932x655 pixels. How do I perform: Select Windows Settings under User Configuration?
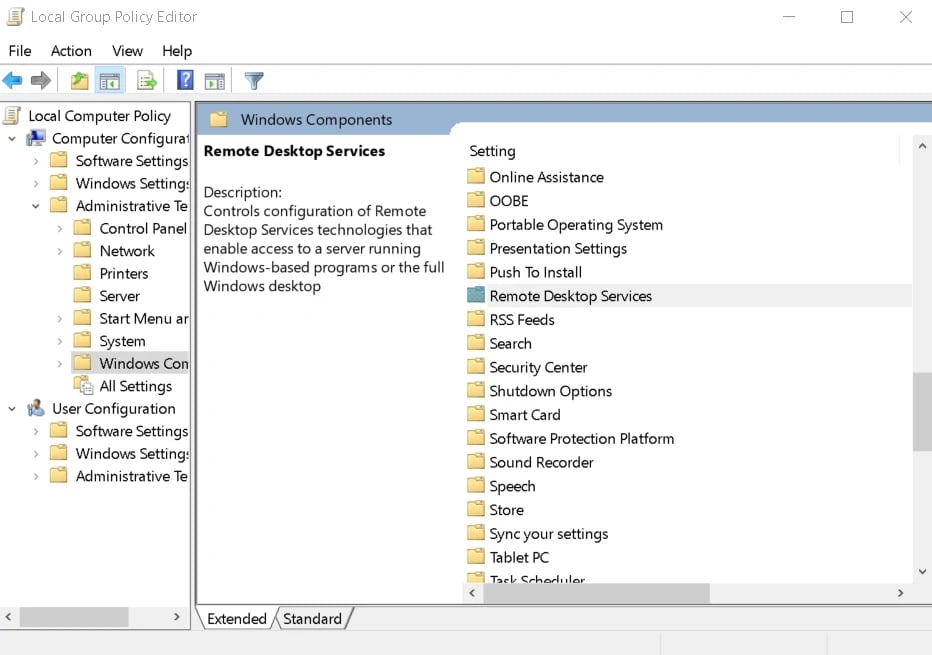131,454
